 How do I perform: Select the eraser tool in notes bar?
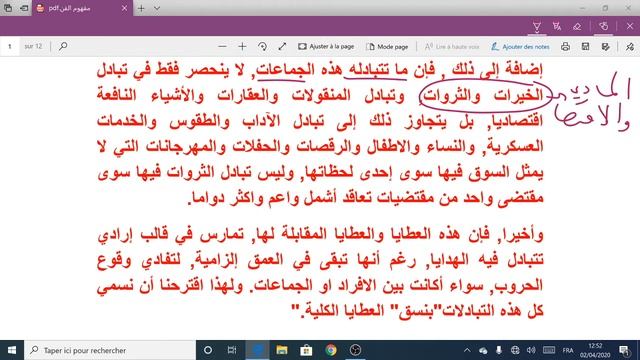(x=577, y=27)
